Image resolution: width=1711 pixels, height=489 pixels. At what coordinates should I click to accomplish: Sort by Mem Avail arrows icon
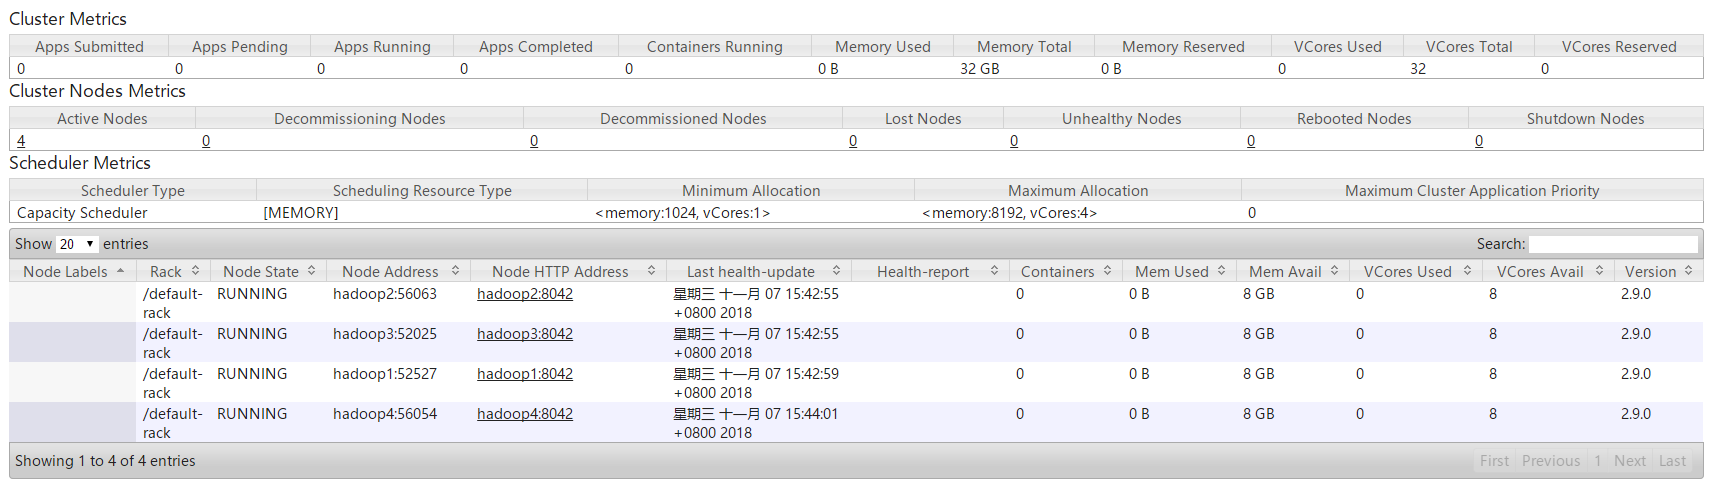[x=1335, y=271]
